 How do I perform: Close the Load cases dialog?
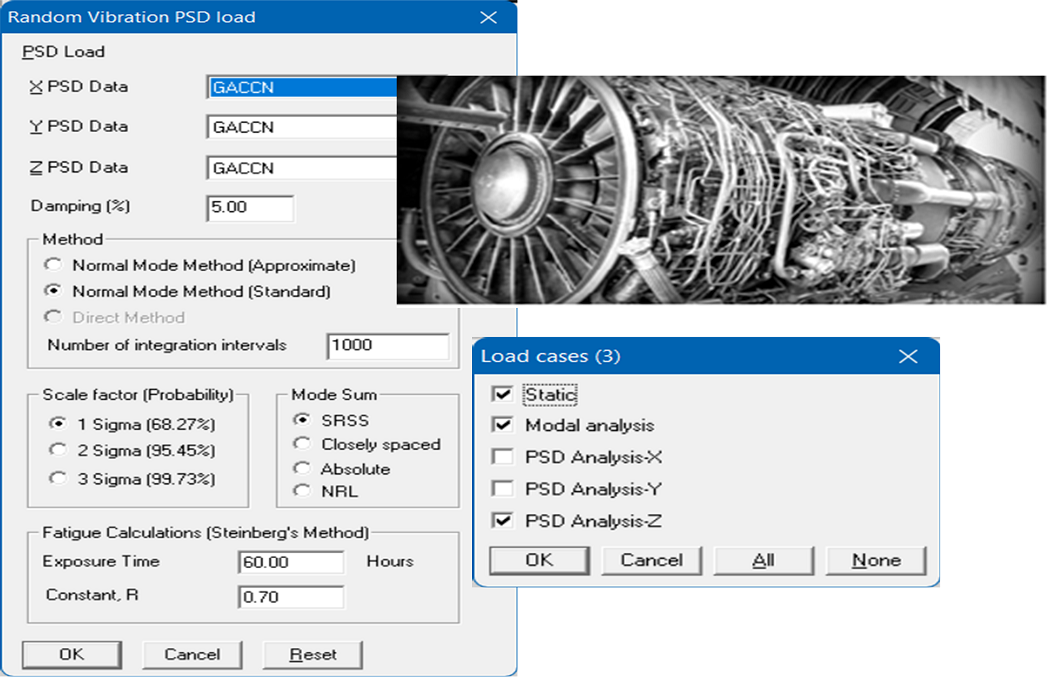[x=908, y=357]
